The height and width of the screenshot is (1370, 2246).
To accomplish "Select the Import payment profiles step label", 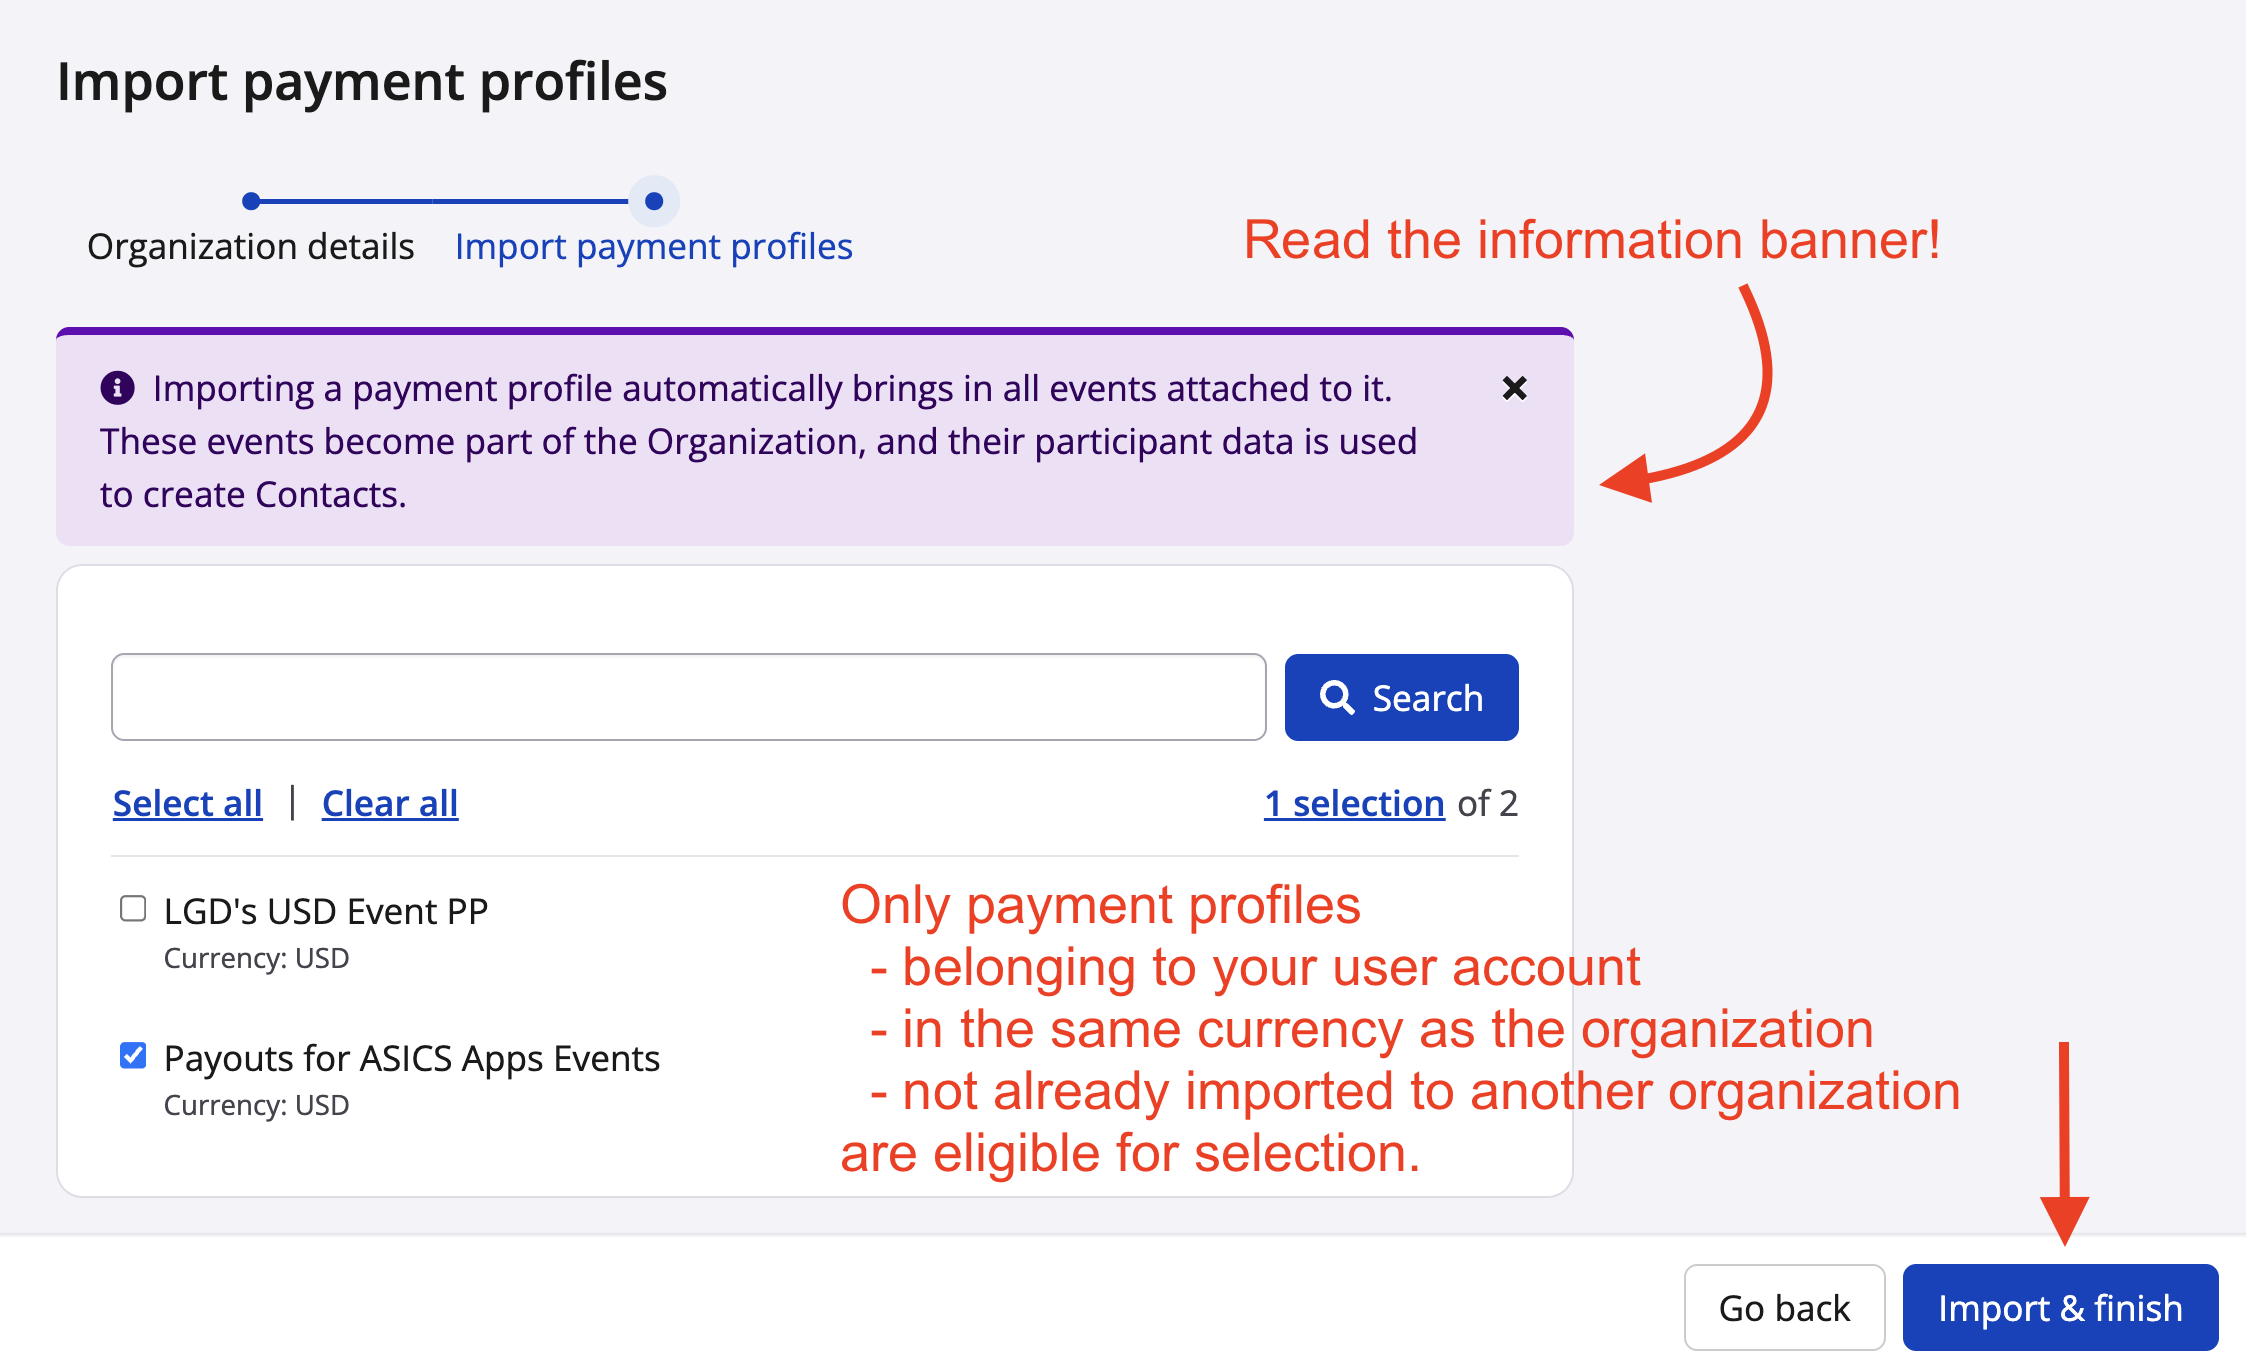I will [x=653, y=246].
